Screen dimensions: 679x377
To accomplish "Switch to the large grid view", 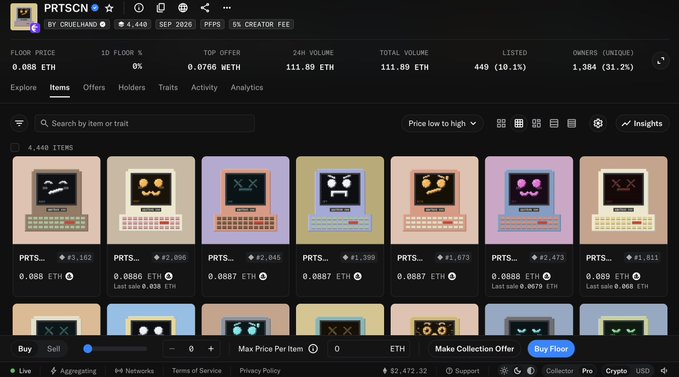I will 501,123.
